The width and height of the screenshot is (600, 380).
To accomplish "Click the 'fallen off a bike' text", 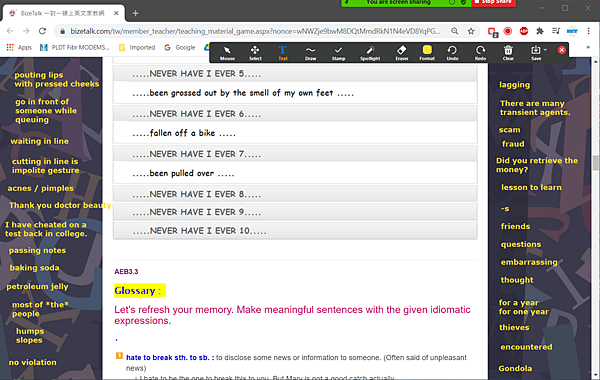I will [184, 133].
